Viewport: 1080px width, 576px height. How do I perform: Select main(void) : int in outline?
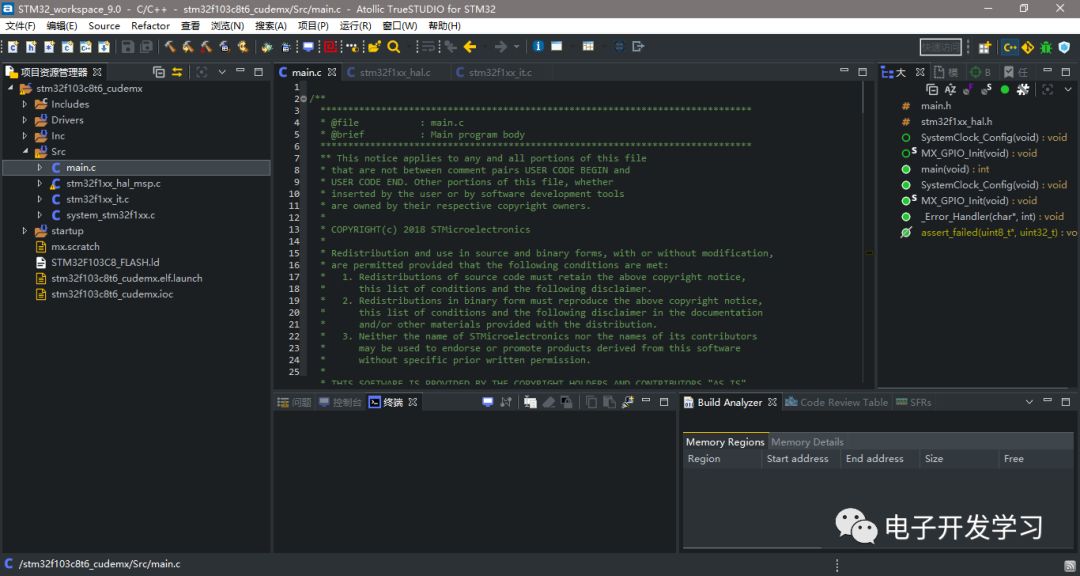click(945, 169)
